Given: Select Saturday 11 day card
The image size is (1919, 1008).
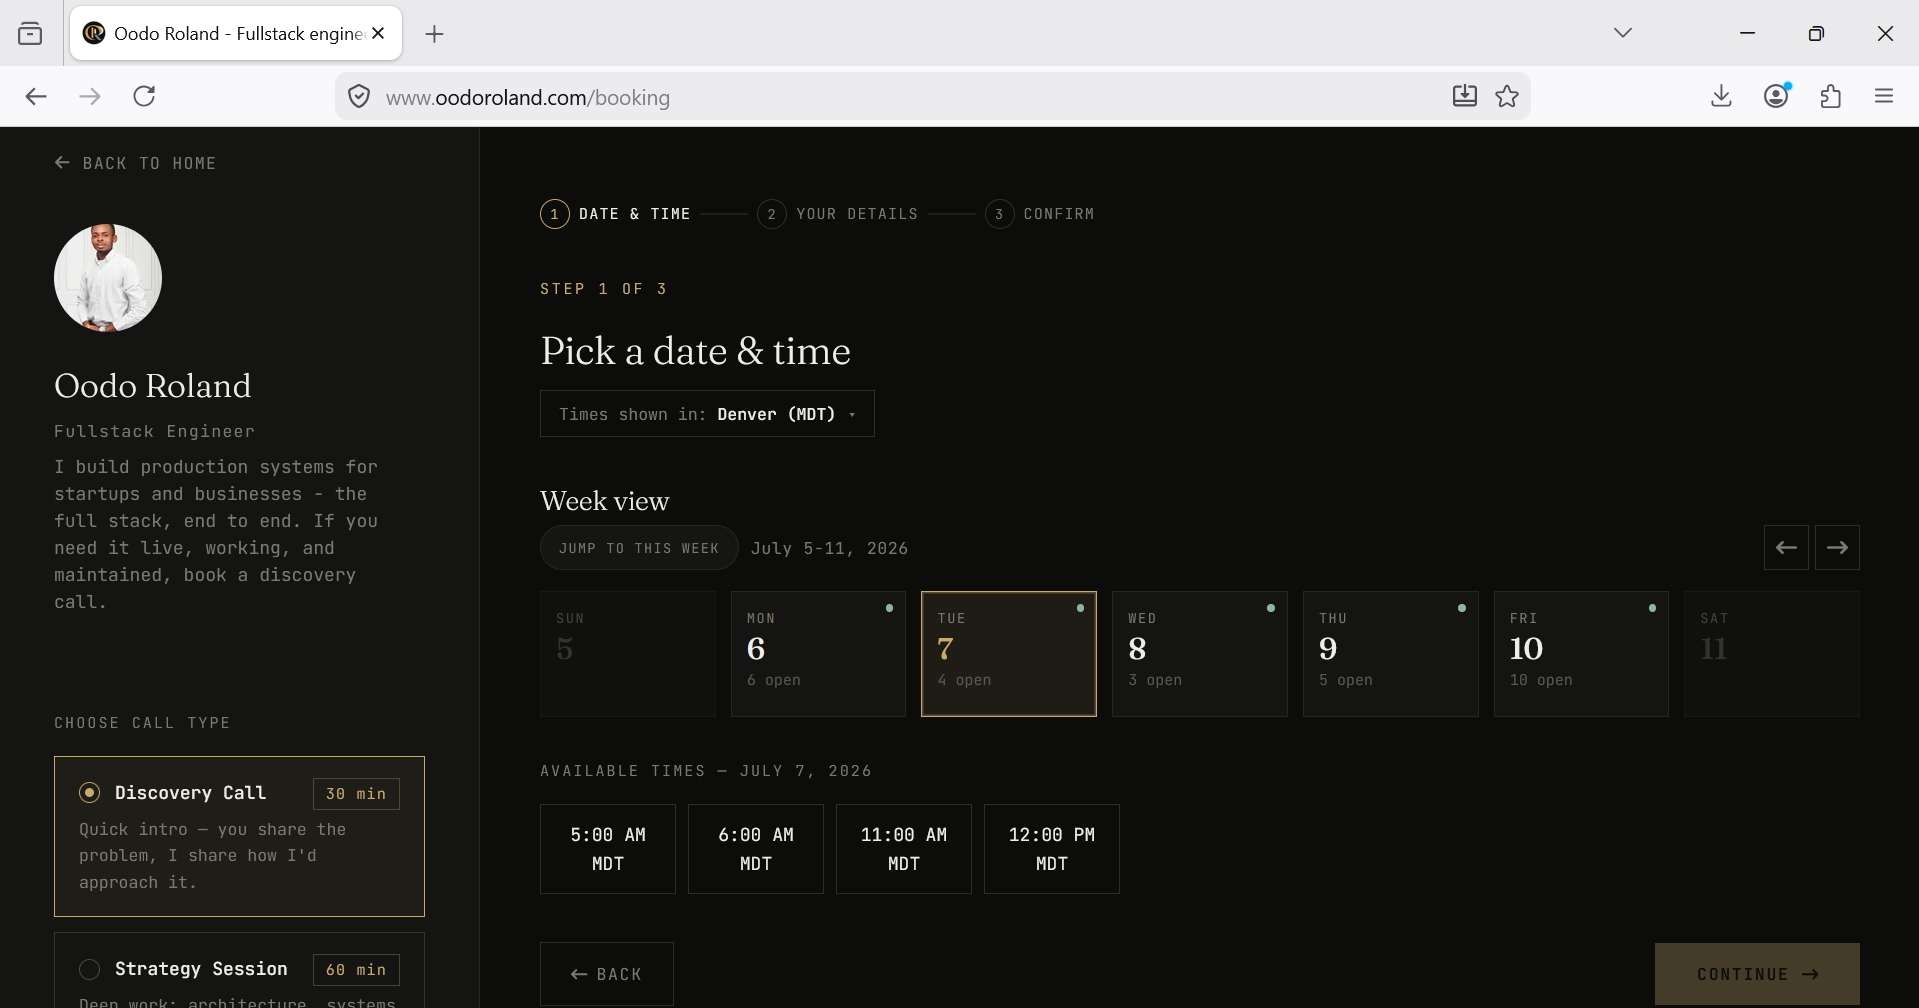Looking at the screenshot, I should point(1772,654).
